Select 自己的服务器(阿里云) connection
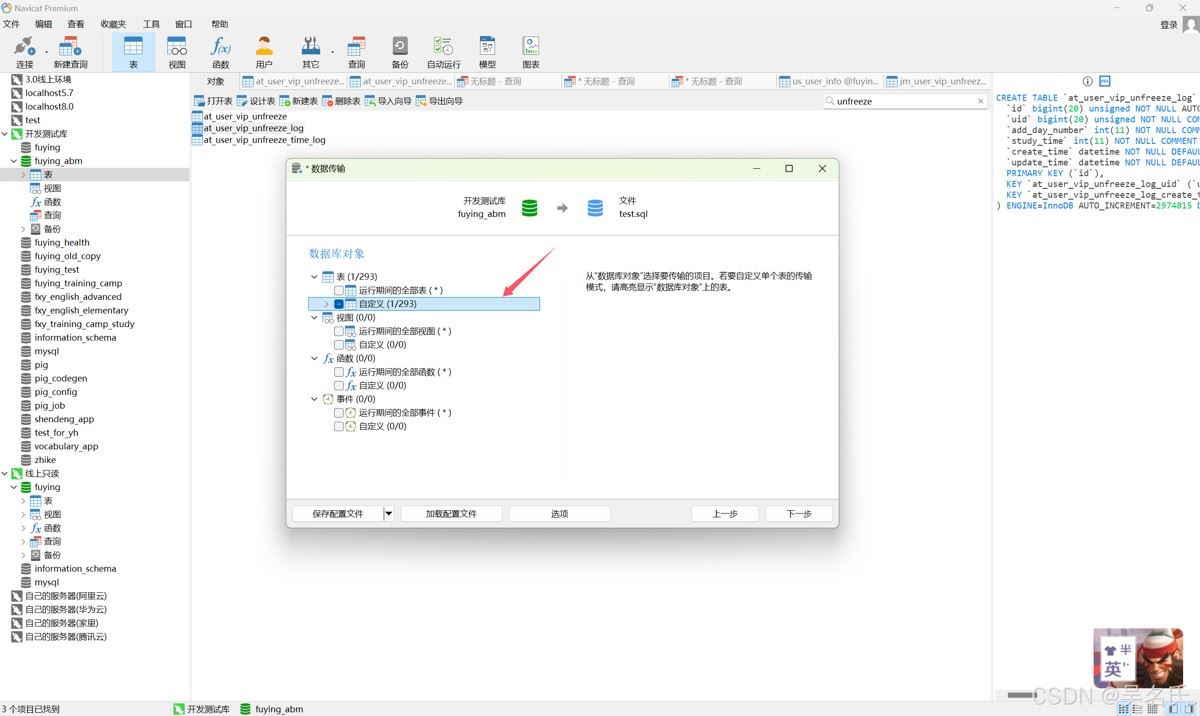Viewport: 1200px width, 716px height. coord(65,596)
